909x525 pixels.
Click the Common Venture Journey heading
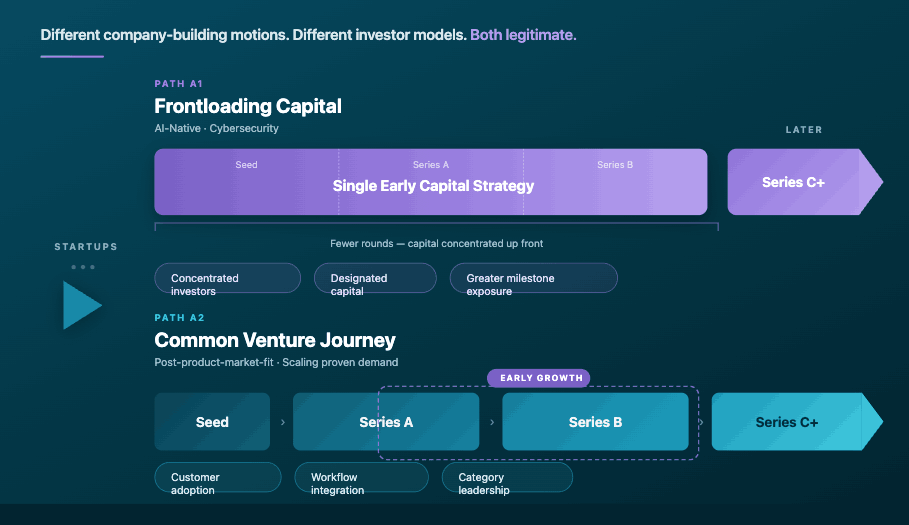click(x=275, y=340)
